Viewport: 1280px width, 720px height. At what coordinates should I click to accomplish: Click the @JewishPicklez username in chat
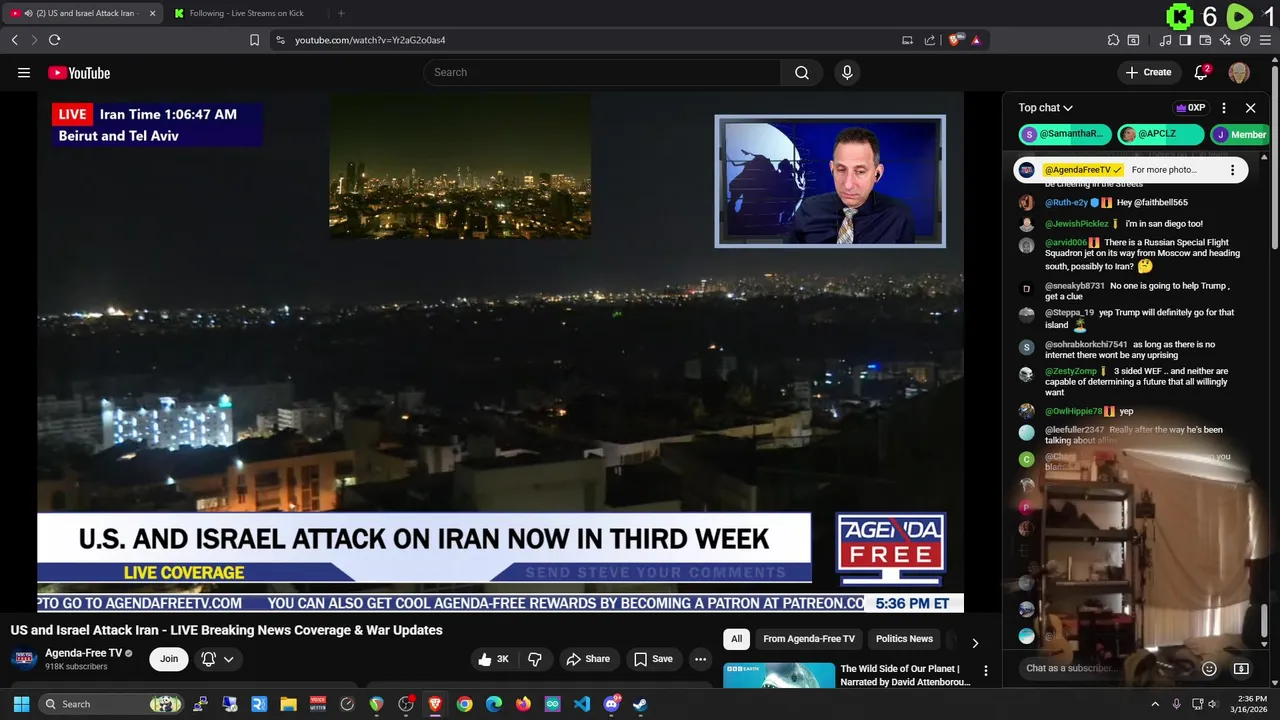coord(1077,224)
